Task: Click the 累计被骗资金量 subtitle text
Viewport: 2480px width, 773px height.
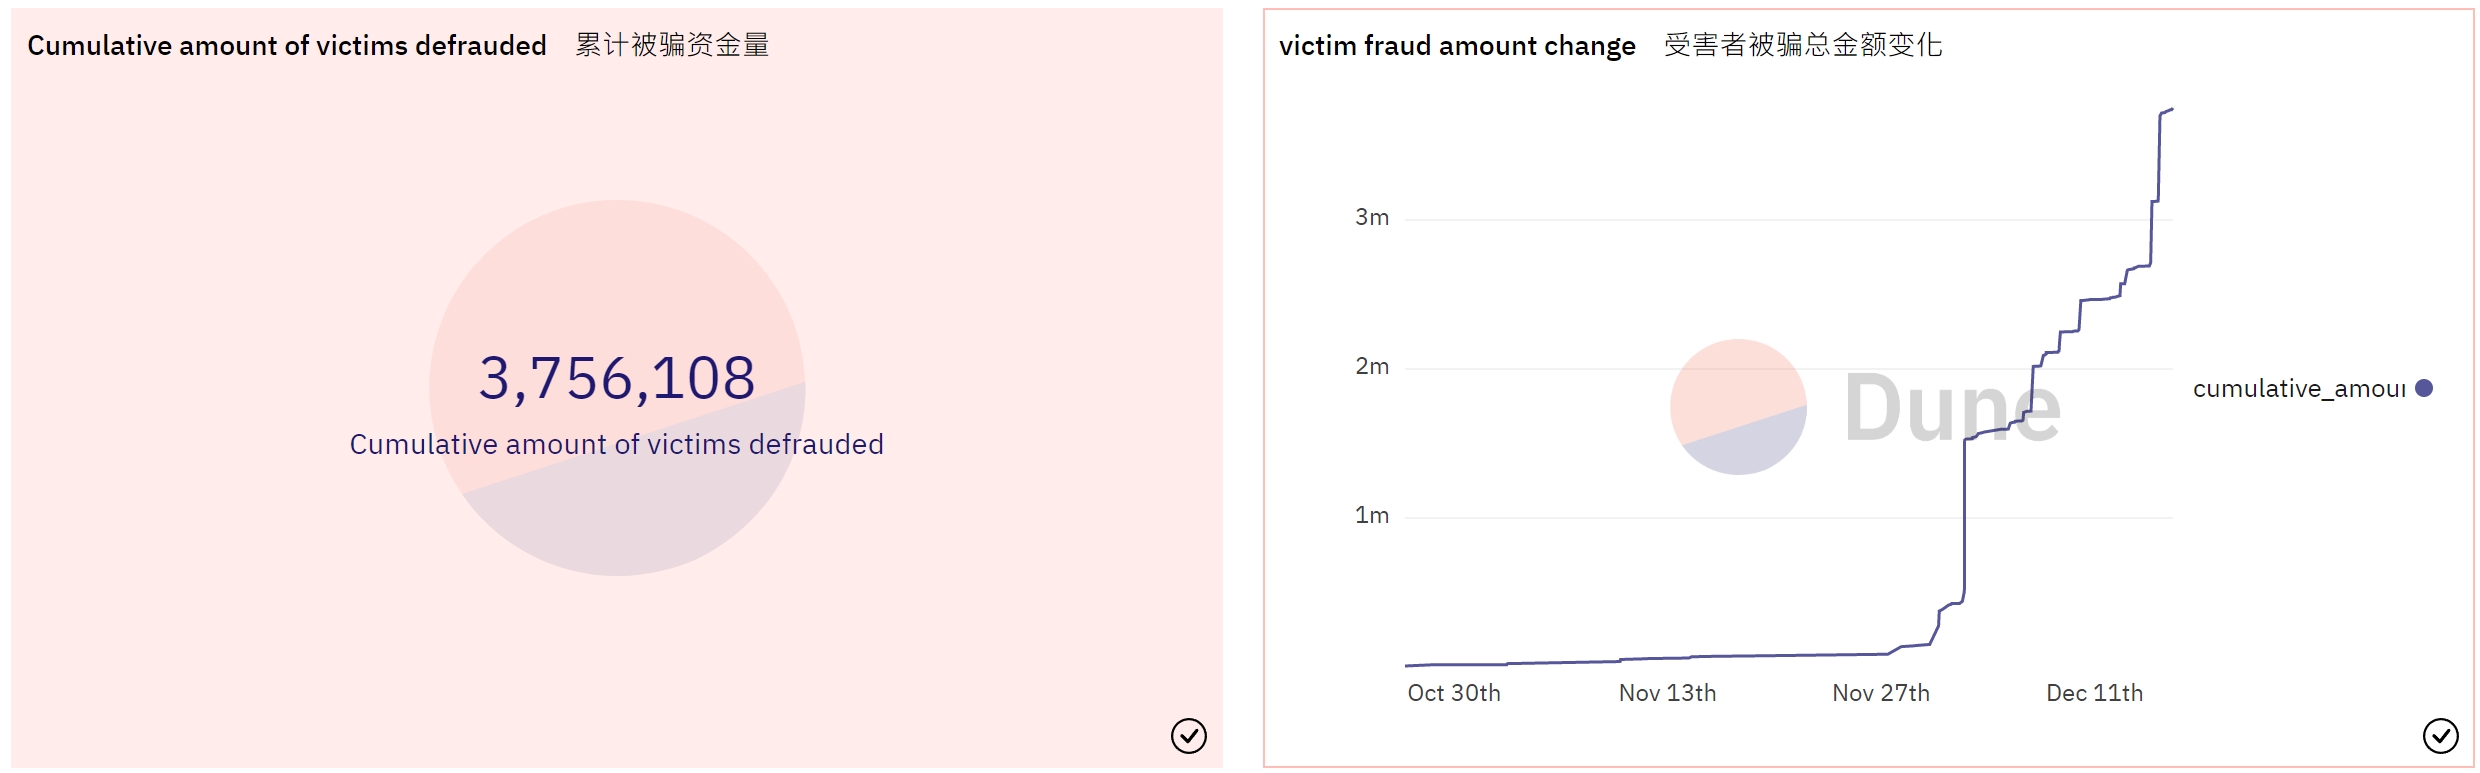Action: 672,45
